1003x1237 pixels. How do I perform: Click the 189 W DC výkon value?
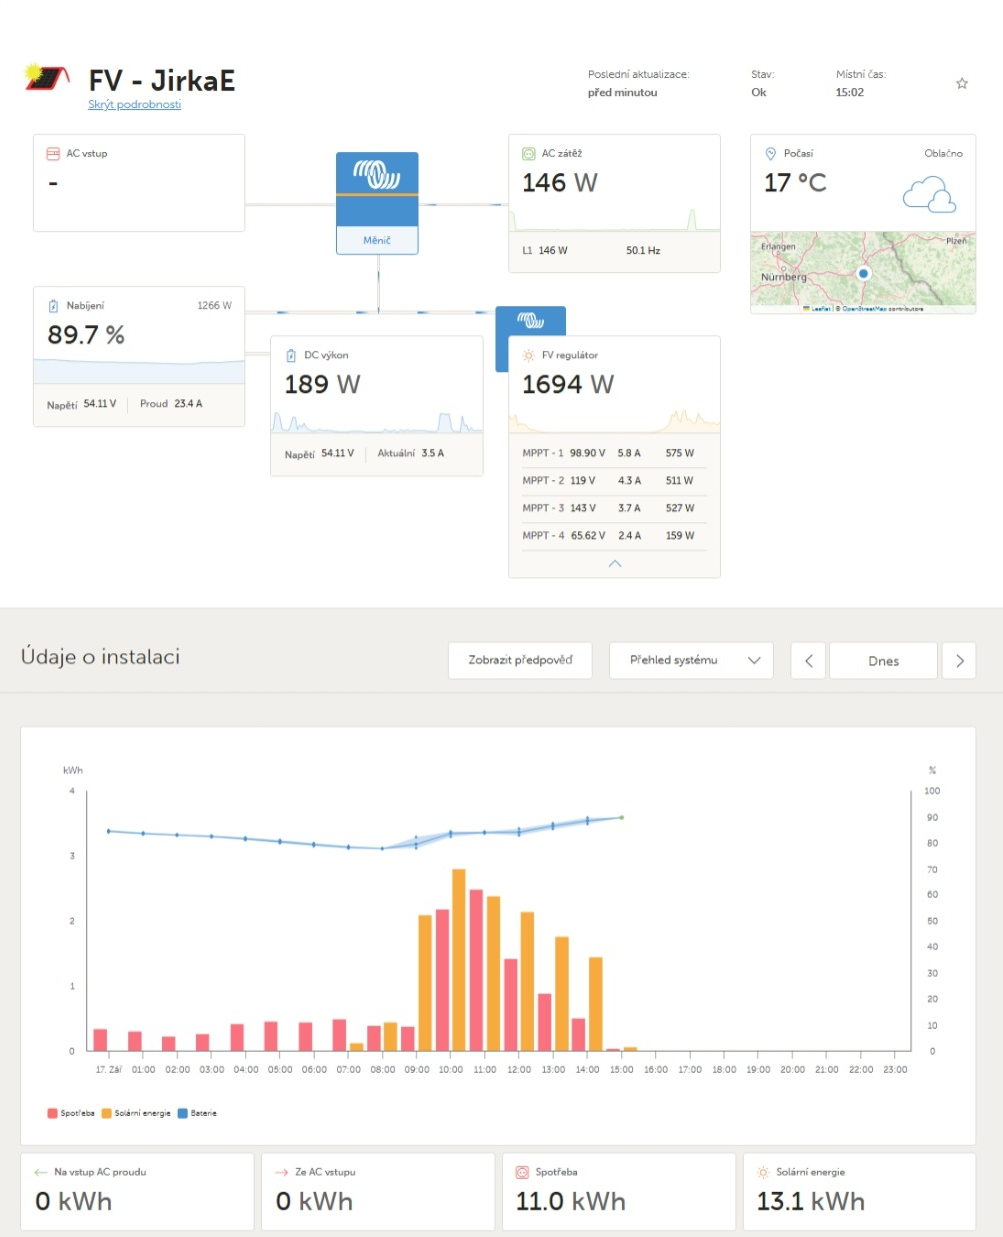[x=322, y=385]
